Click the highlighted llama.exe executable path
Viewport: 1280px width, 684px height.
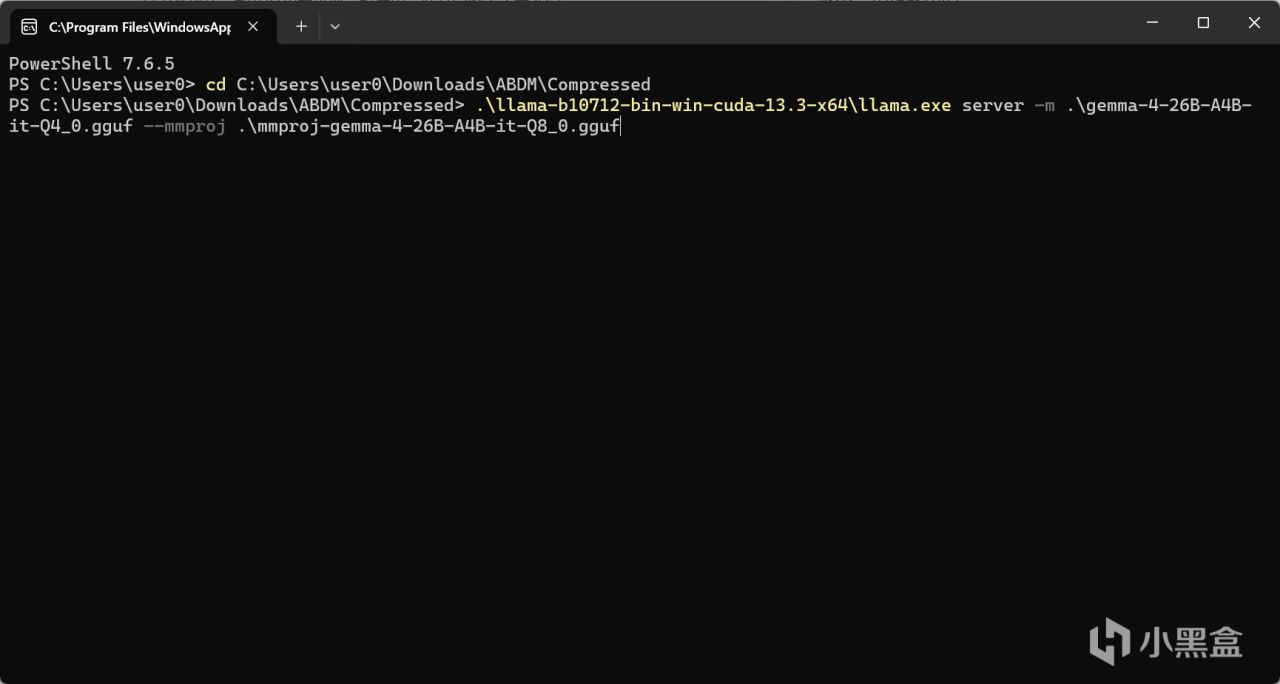[x=714, y=105]
